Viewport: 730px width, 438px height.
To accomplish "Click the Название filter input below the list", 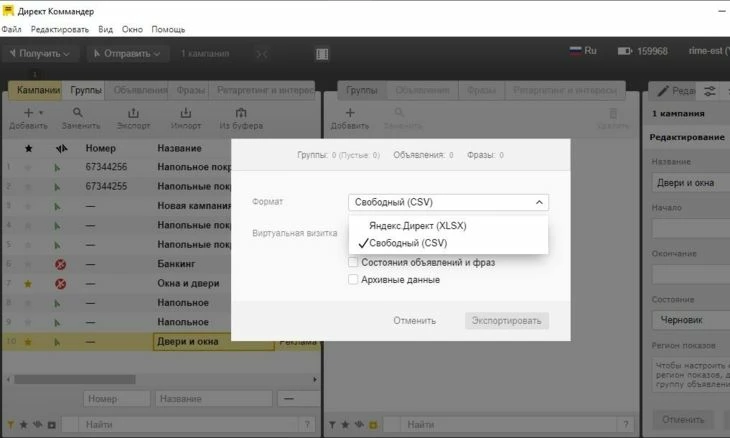I will (214, 399).
